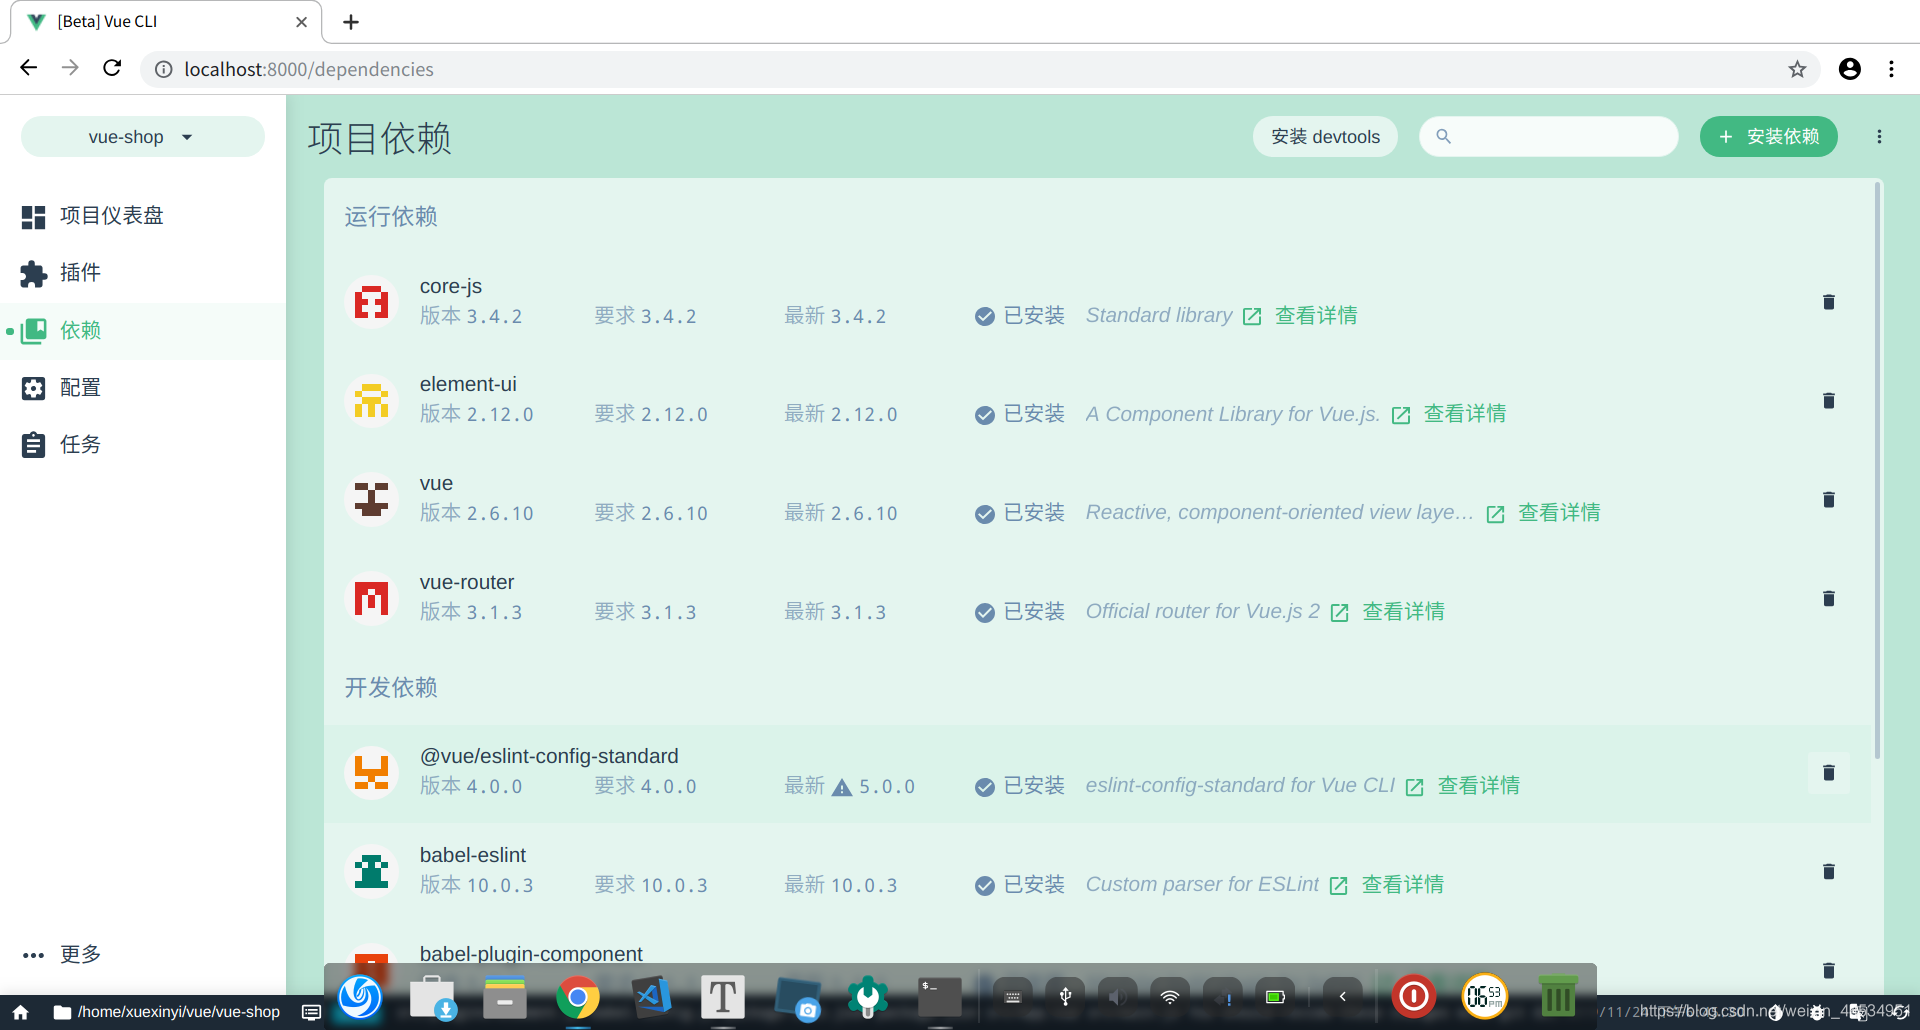Click the vue-router package avatar icon

371,599
